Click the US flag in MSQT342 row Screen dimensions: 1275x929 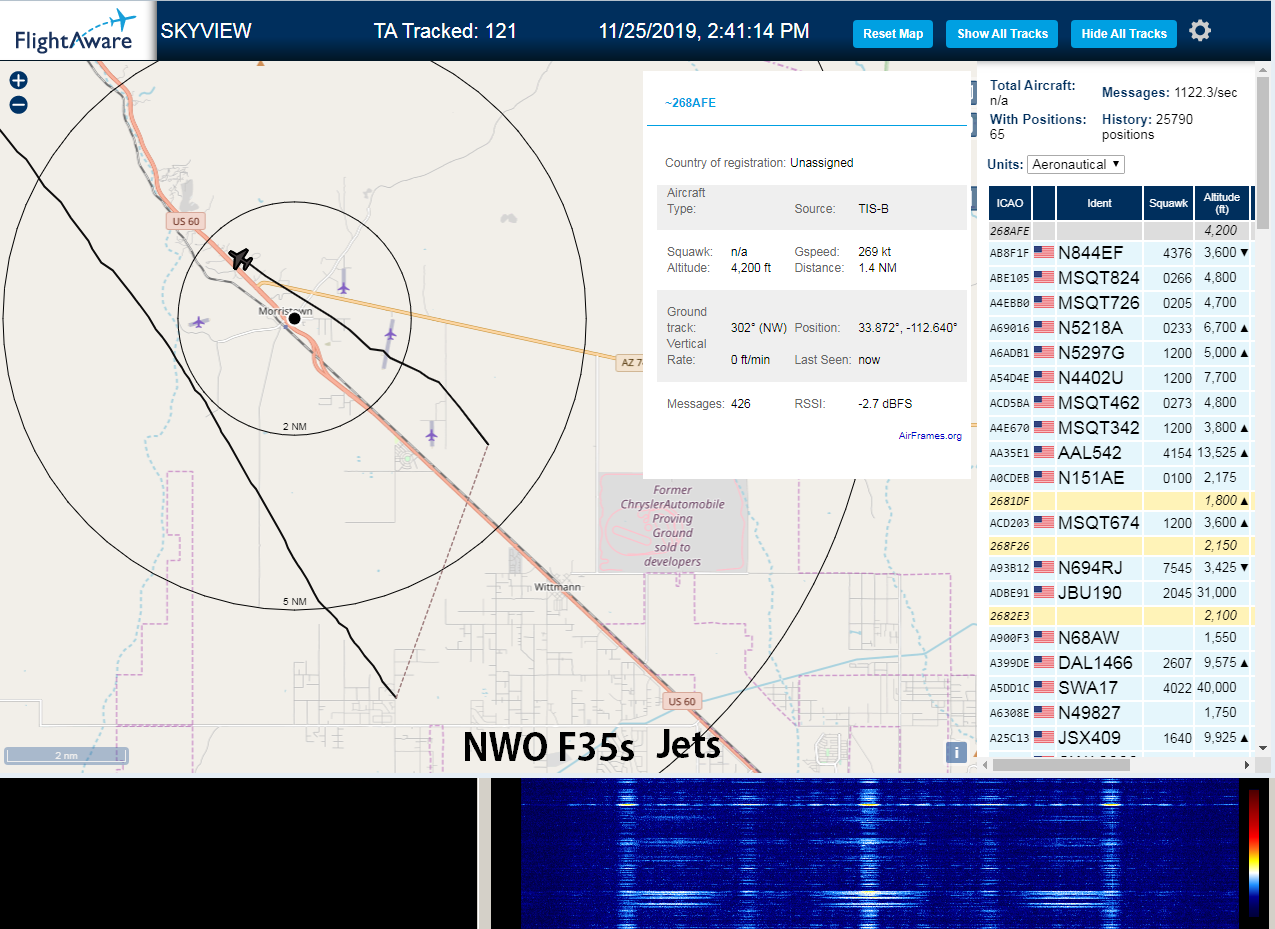(x=1044, y=428)
